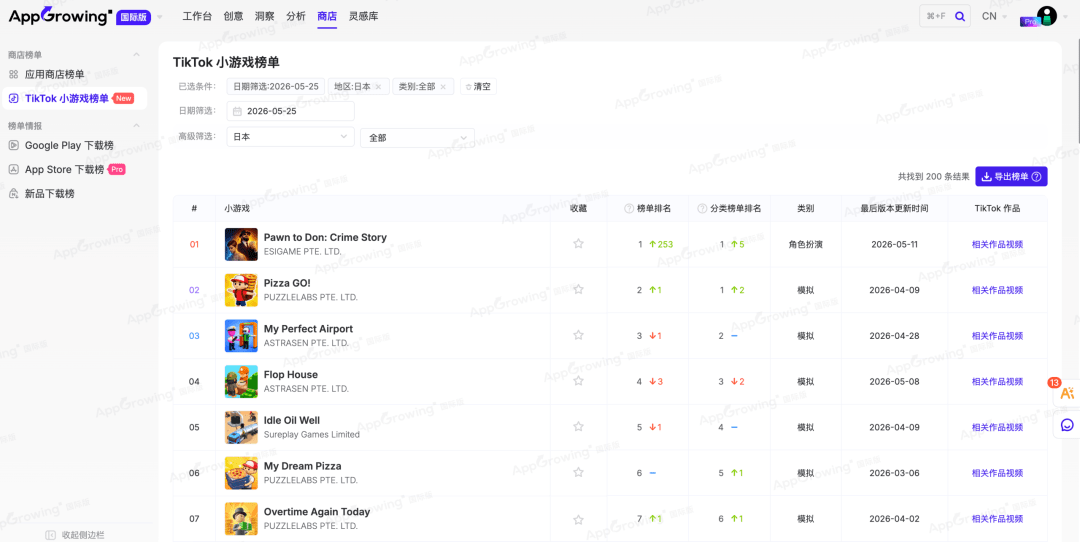Viewport: 1080px width, 542px height.
Task: Open the AI assistant floating icon
Action: (1067, 393)
